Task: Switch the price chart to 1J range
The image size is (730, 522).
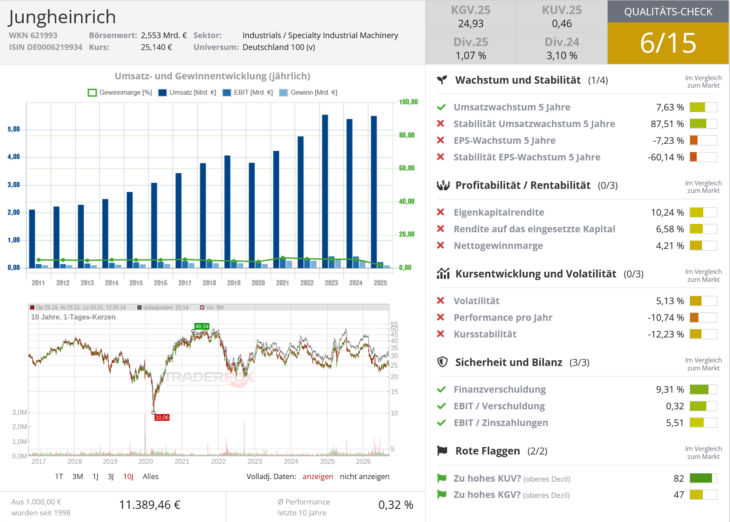Action: pyautogui.click(x=95, y=476)
